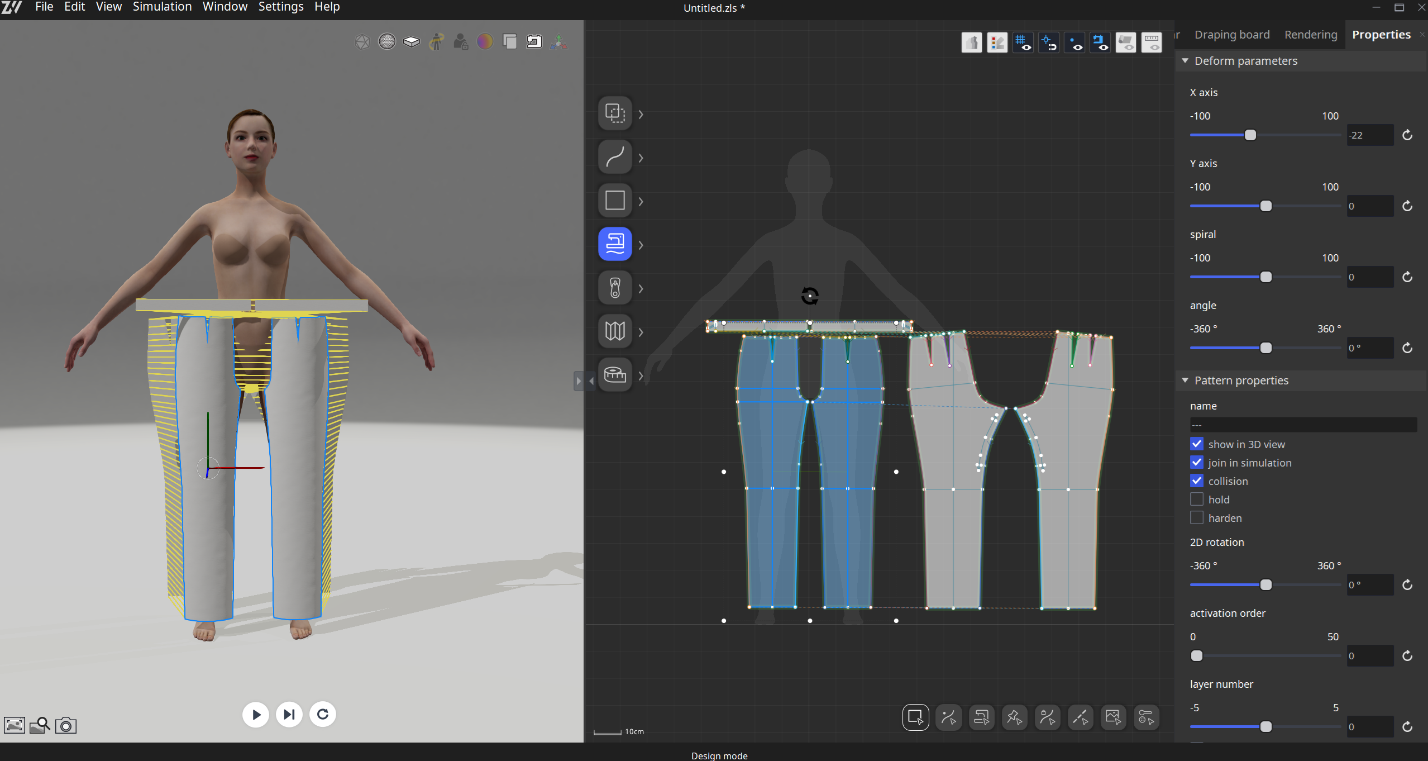The width and height of the screenshot is (1428, 761).
Task: Expand options beside the rectangle tool
Action: coord(641,201)
